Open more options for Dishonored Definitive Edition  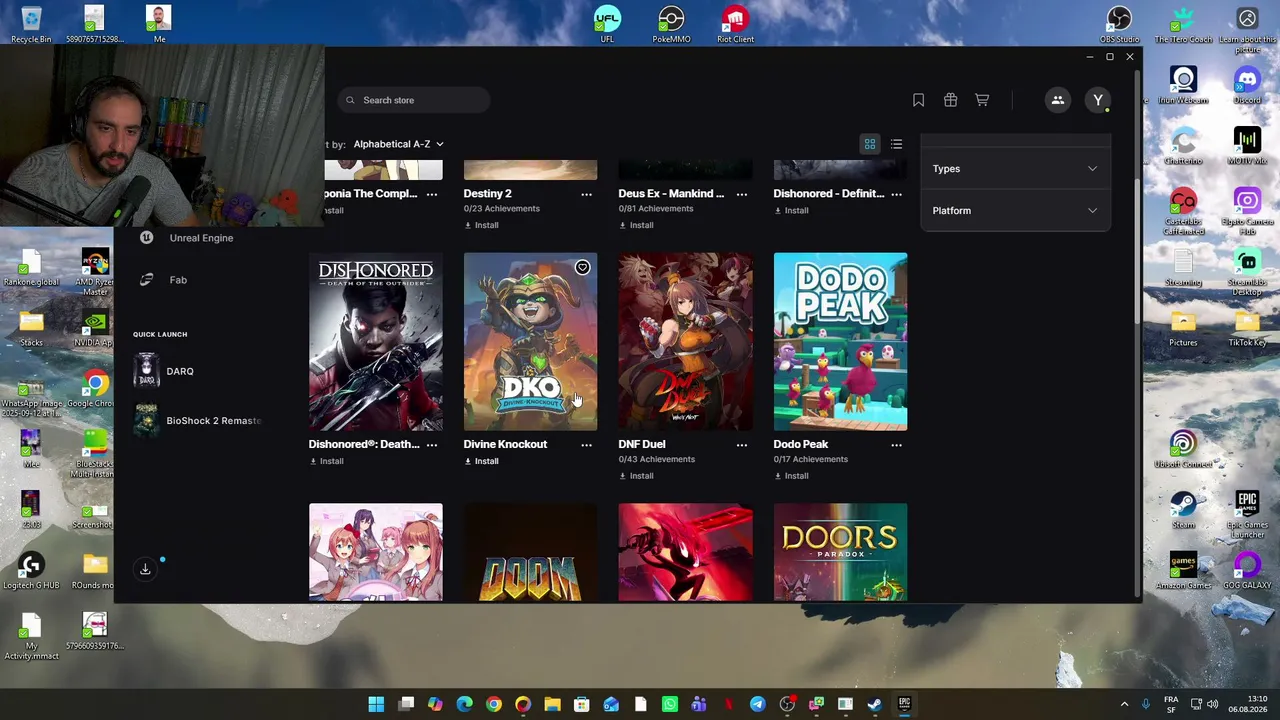pyautogui.click(x=897, y=194)
